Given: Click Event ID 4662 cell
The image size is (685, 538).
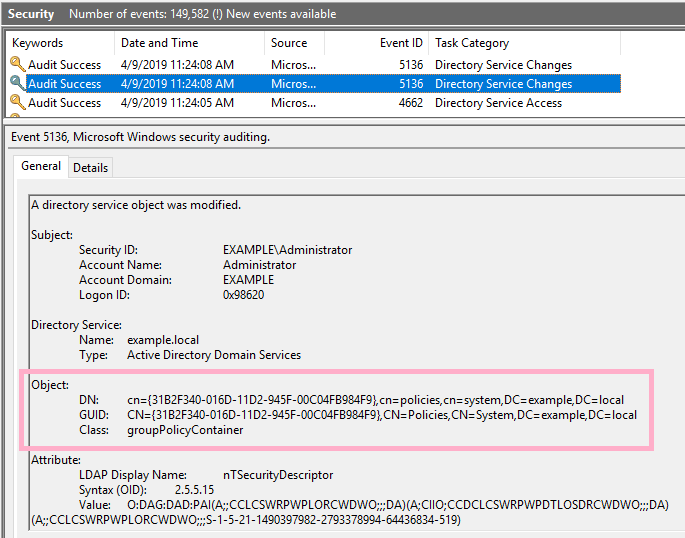Looking at the screenshot, I should (411, 103).
